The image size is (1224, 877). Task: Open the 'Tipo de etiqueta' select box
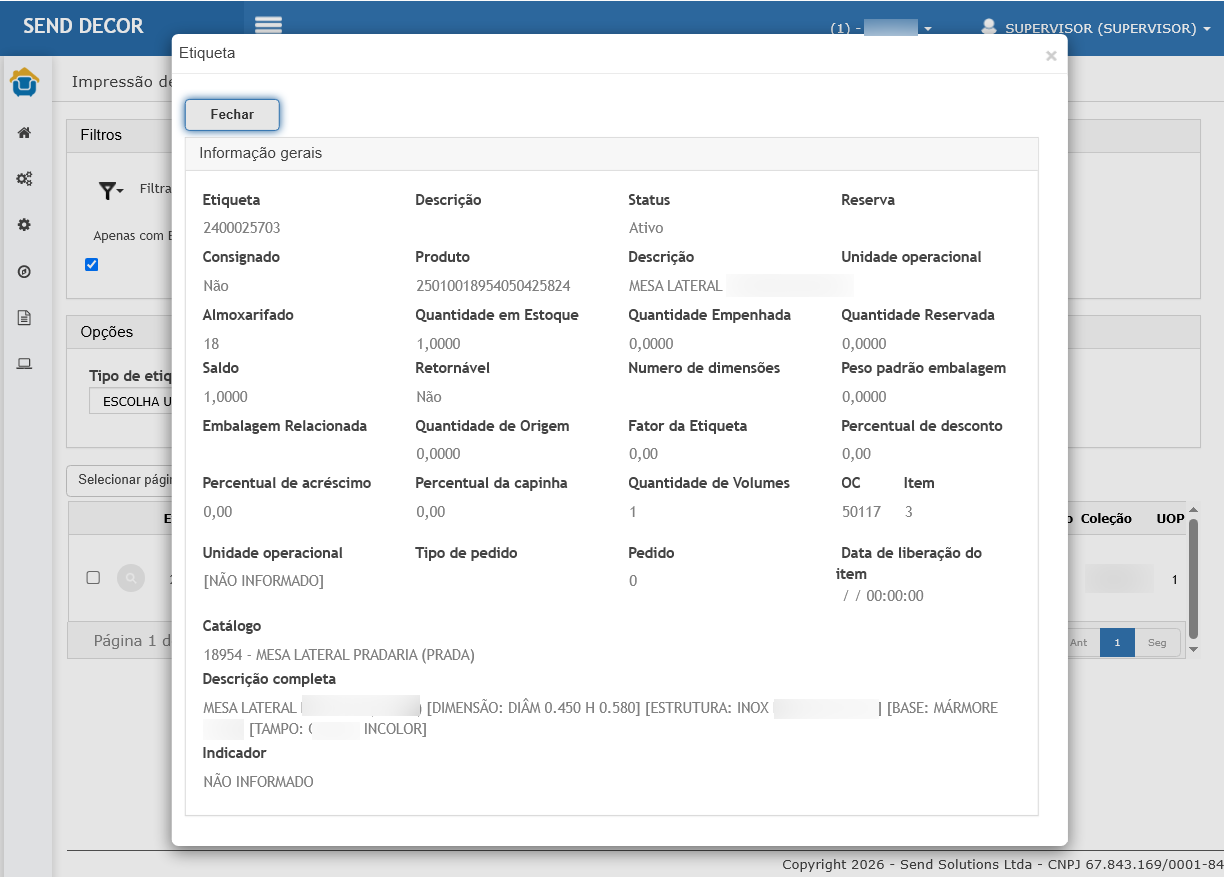(x=131, y=401)
